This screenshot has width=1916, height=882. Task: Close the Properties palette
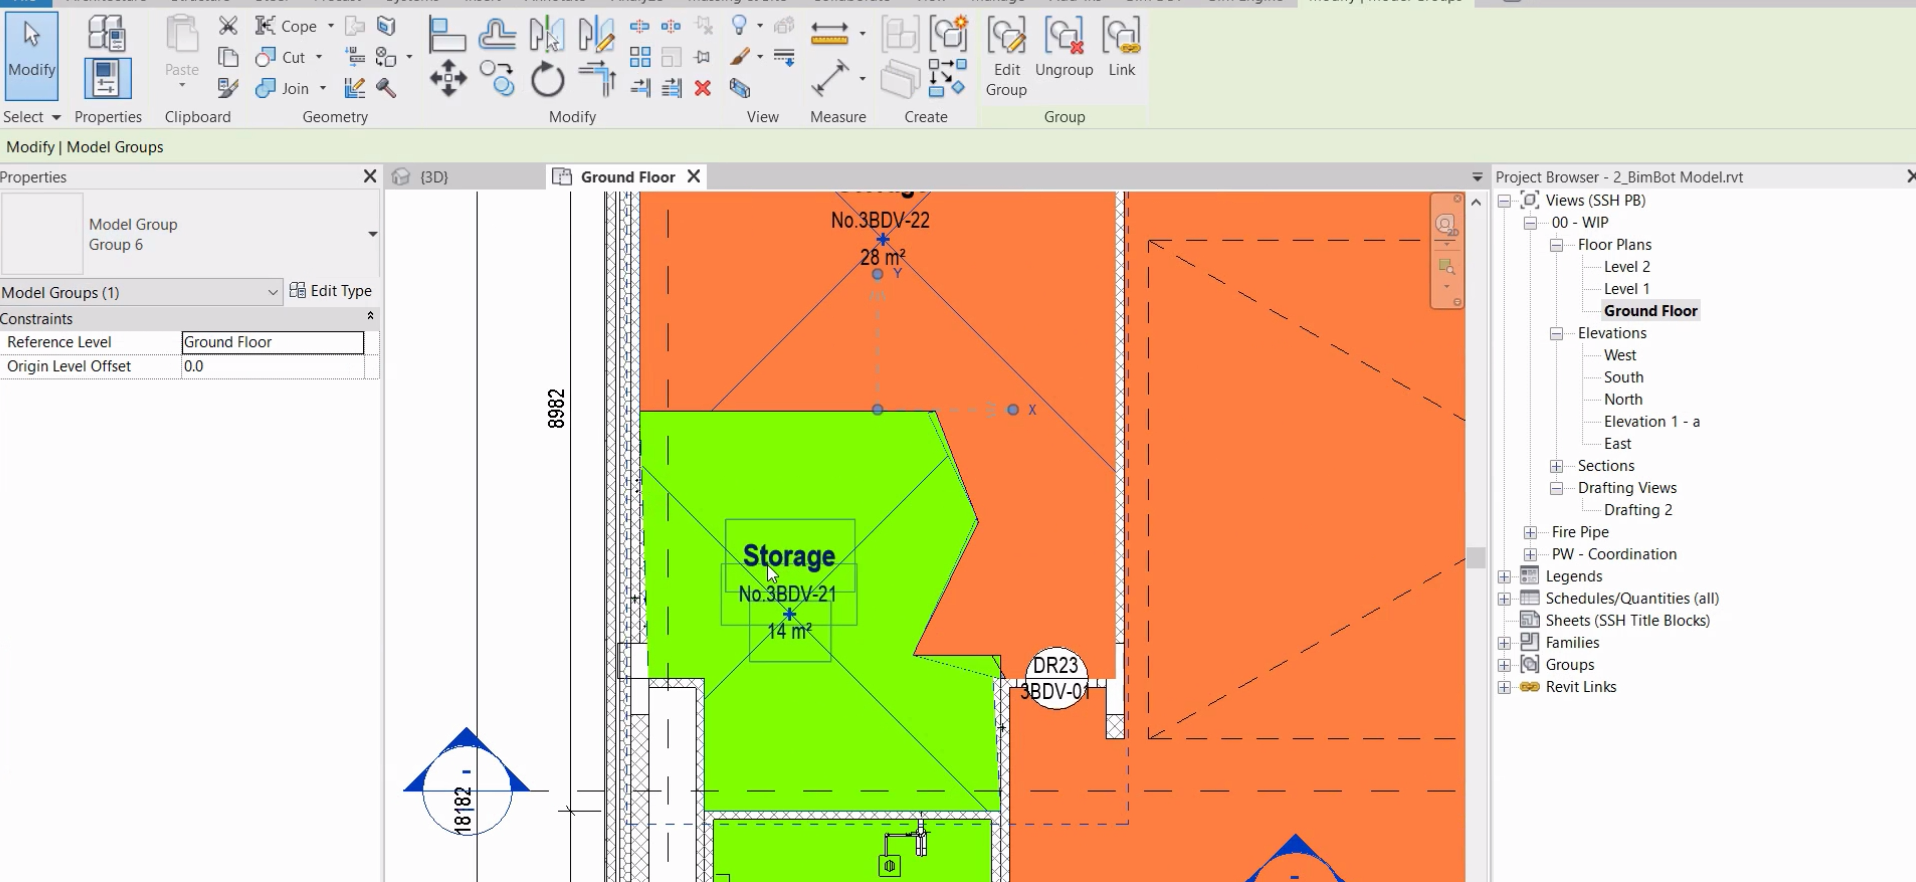(370, 177)
